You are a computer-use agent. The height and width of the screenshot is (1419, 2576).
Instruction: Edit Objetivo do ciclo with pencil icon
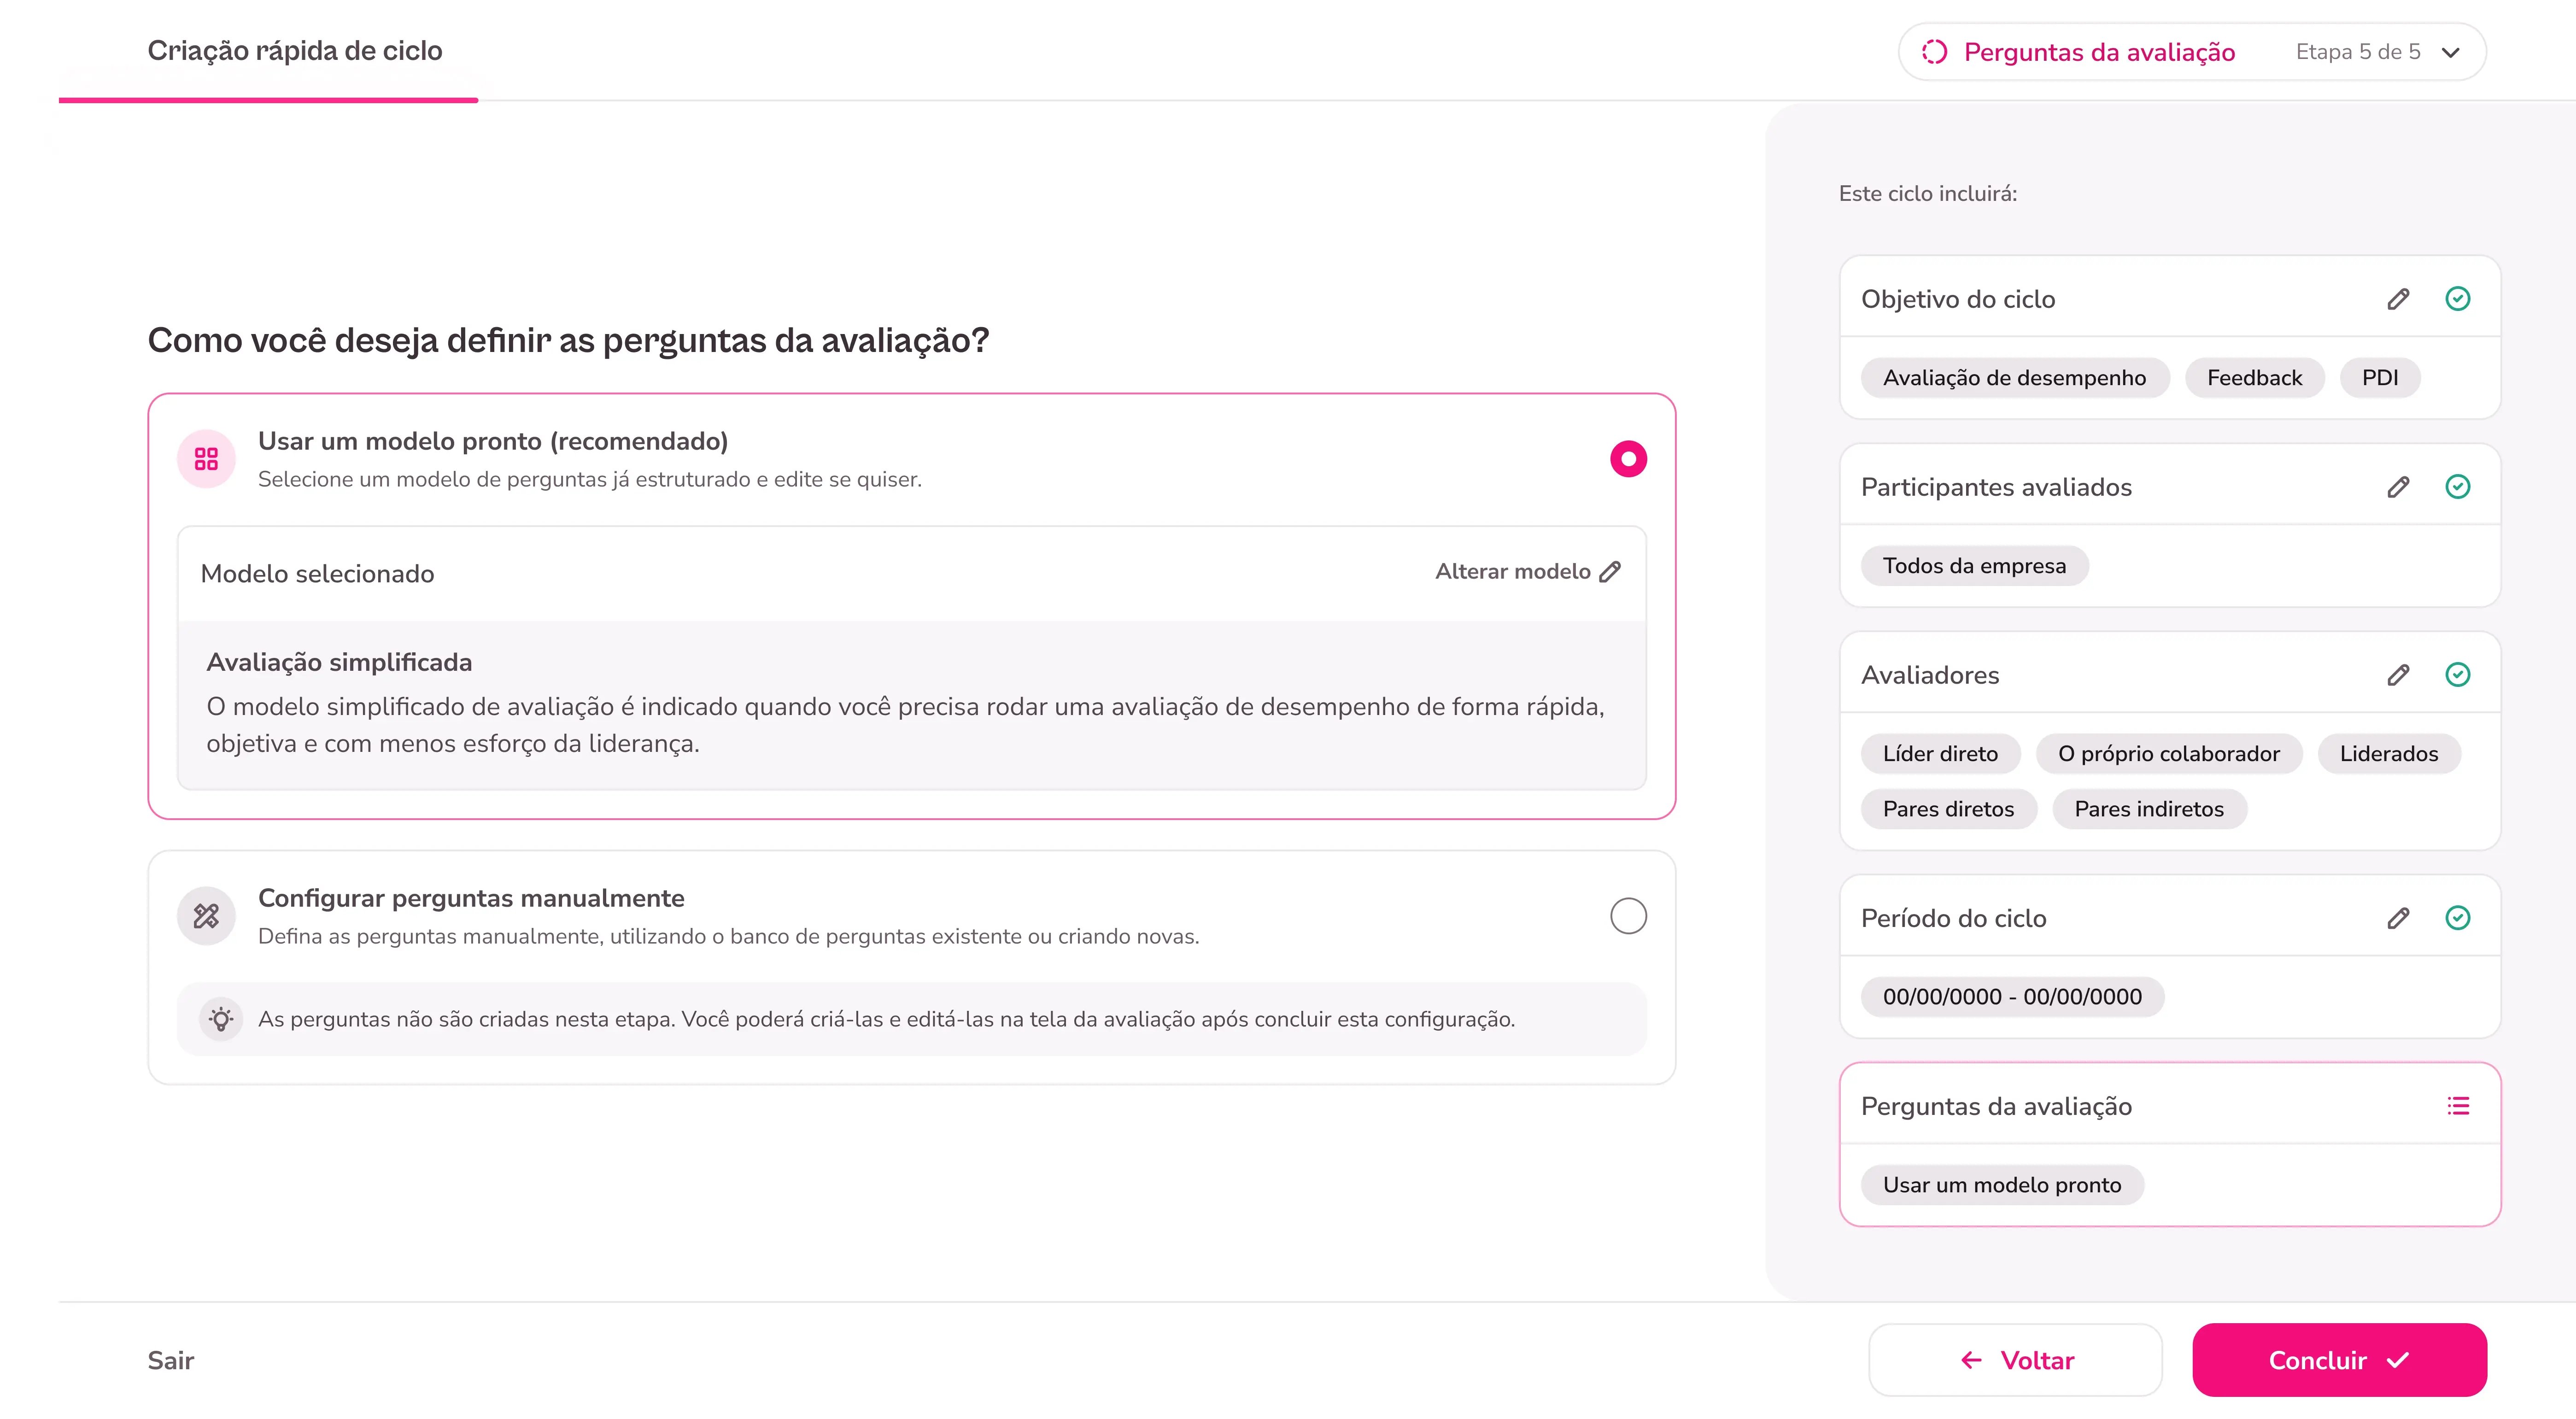pos(2398,299)
